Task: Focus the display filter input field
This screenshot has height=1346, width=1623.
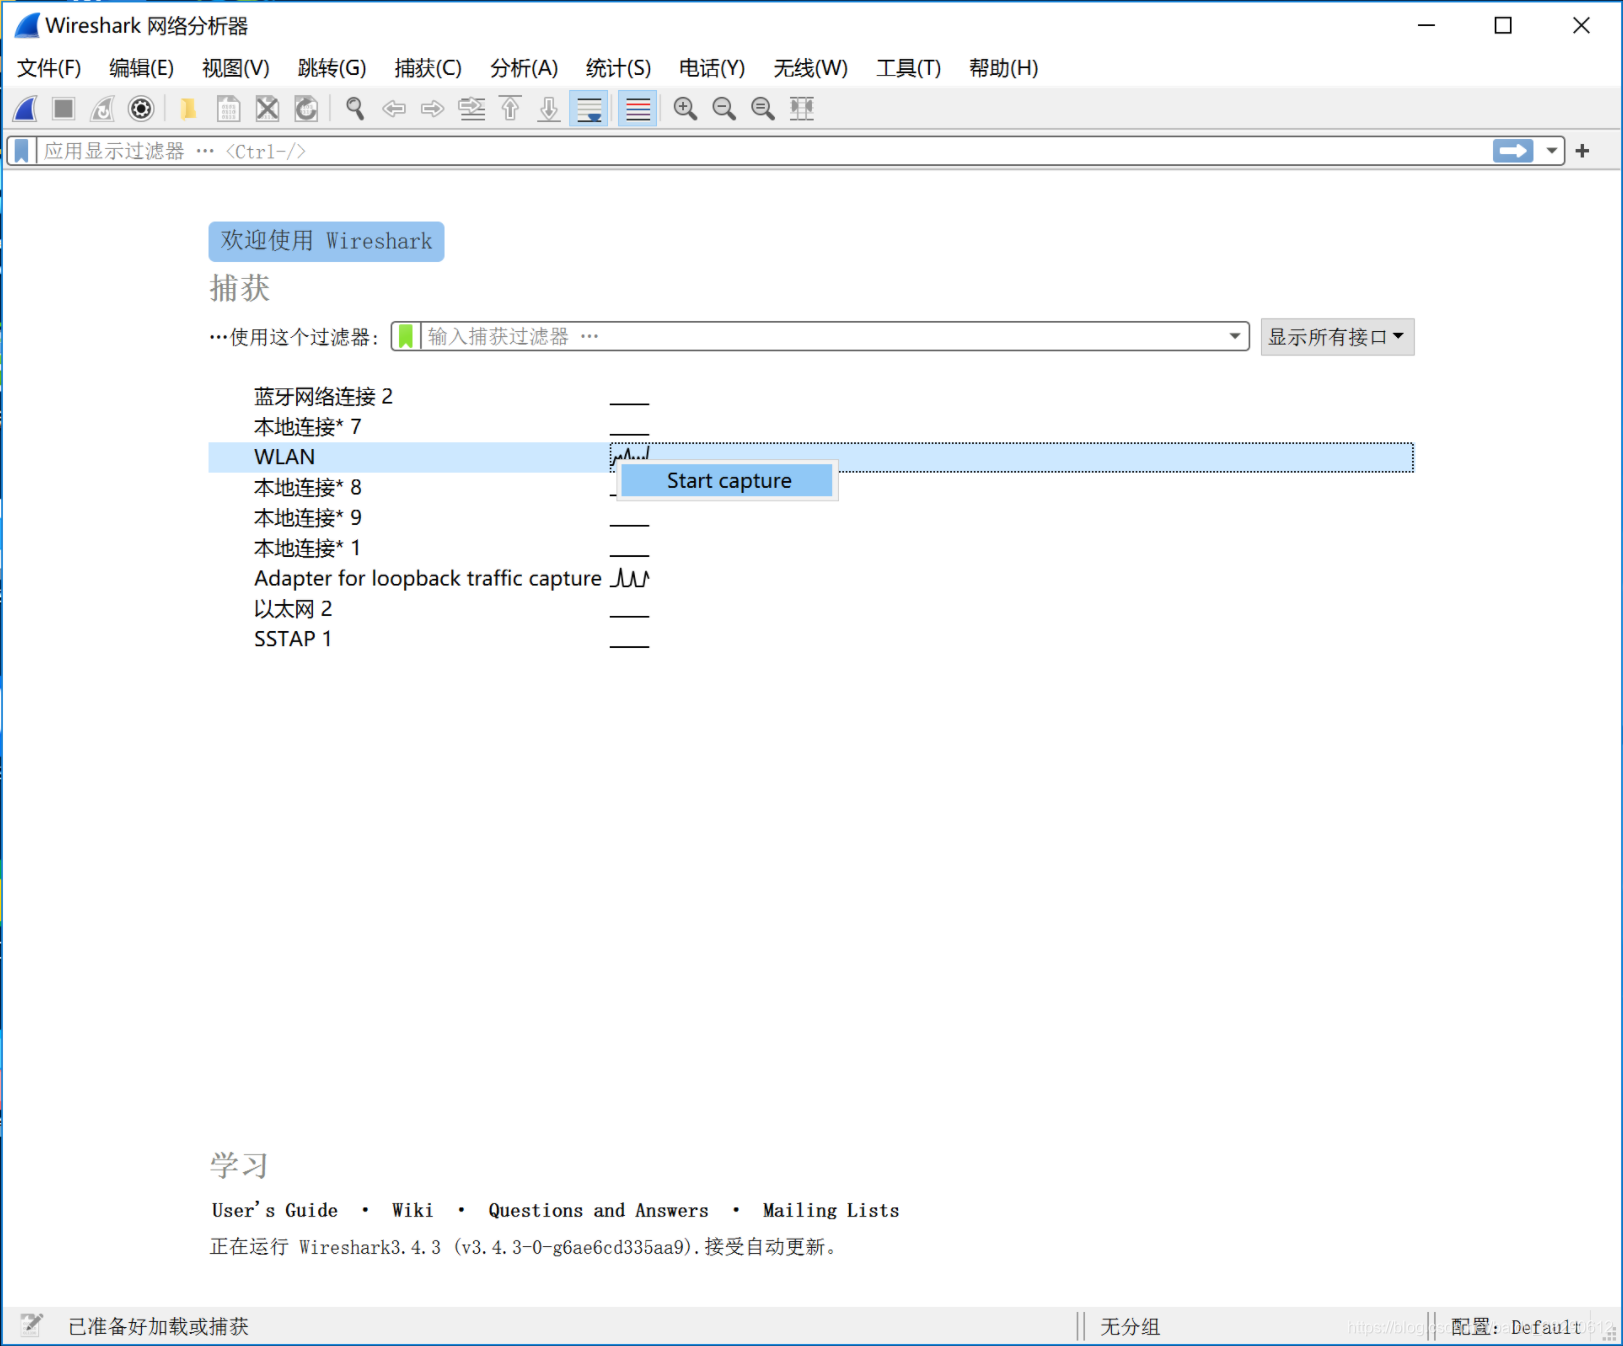Action: pos(765,151)
